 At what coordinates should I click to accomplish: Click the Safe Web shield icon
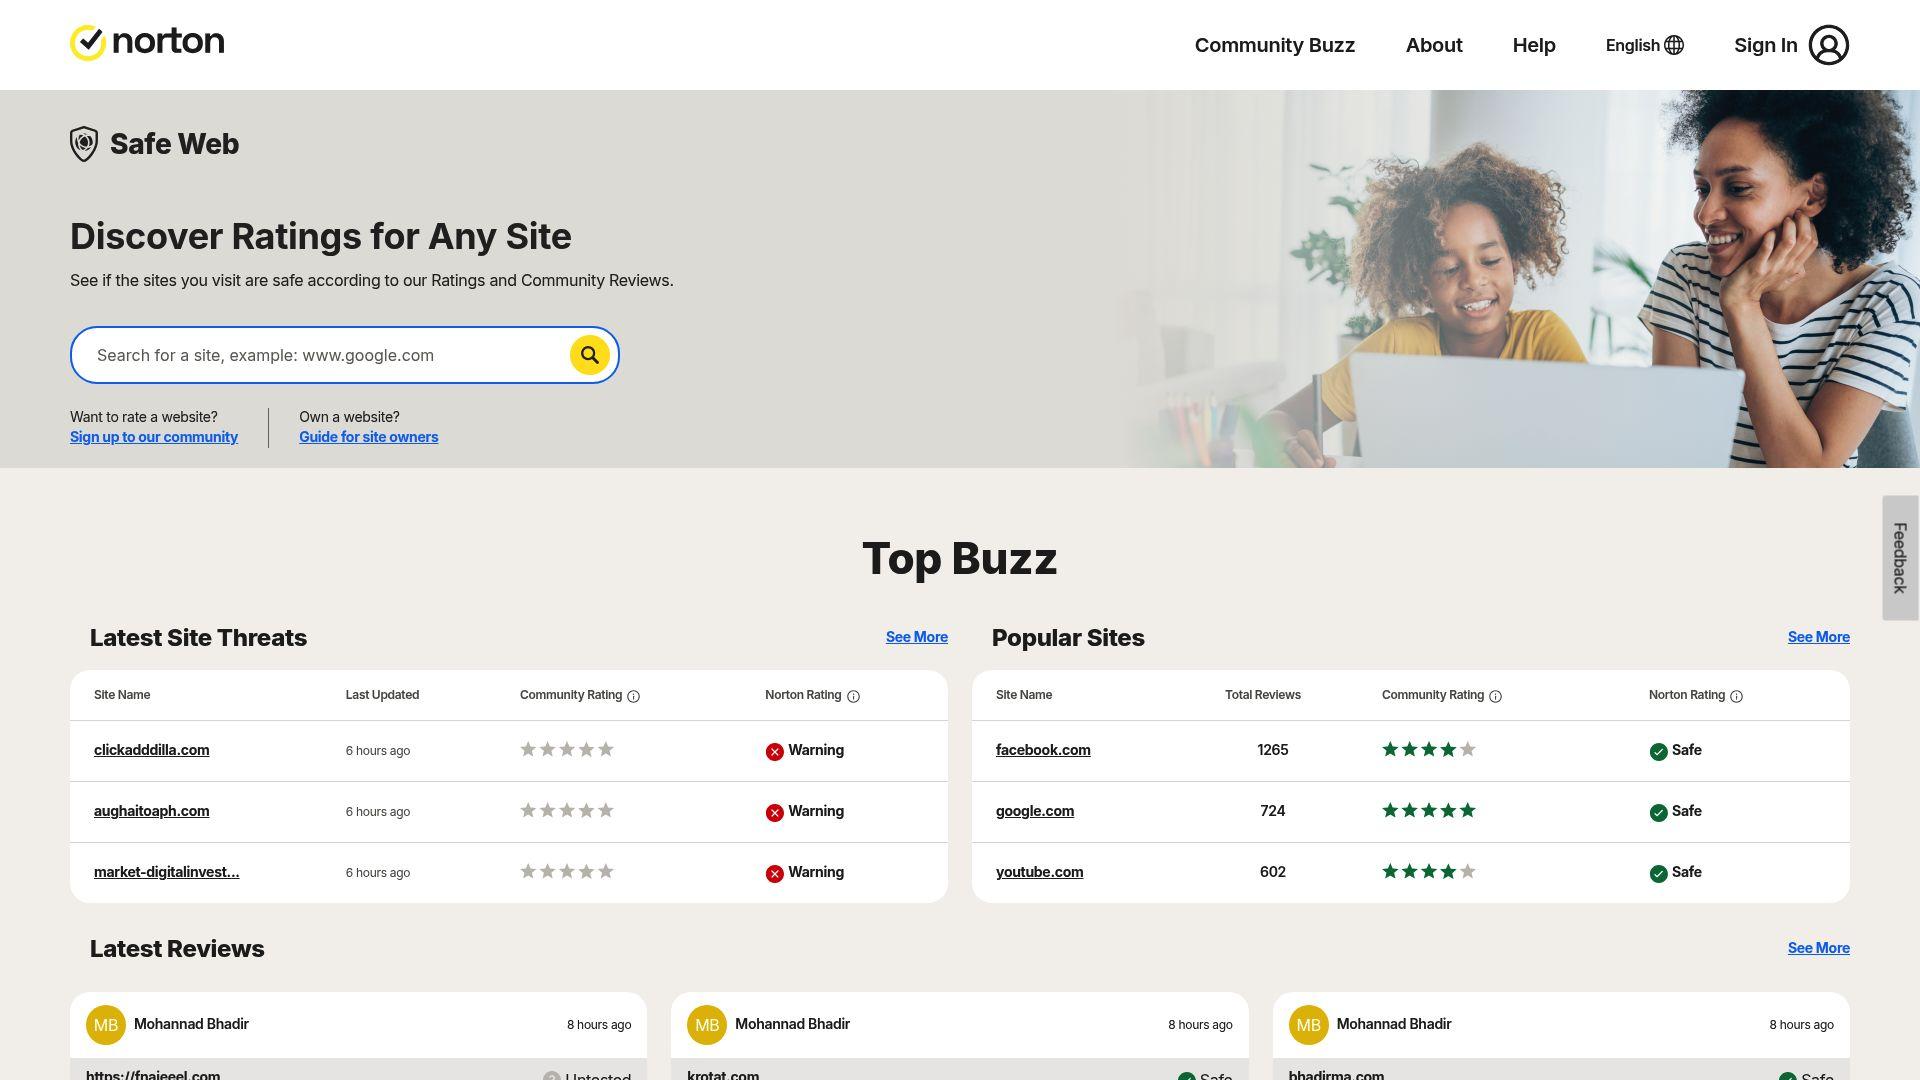(x=83, y=143)
